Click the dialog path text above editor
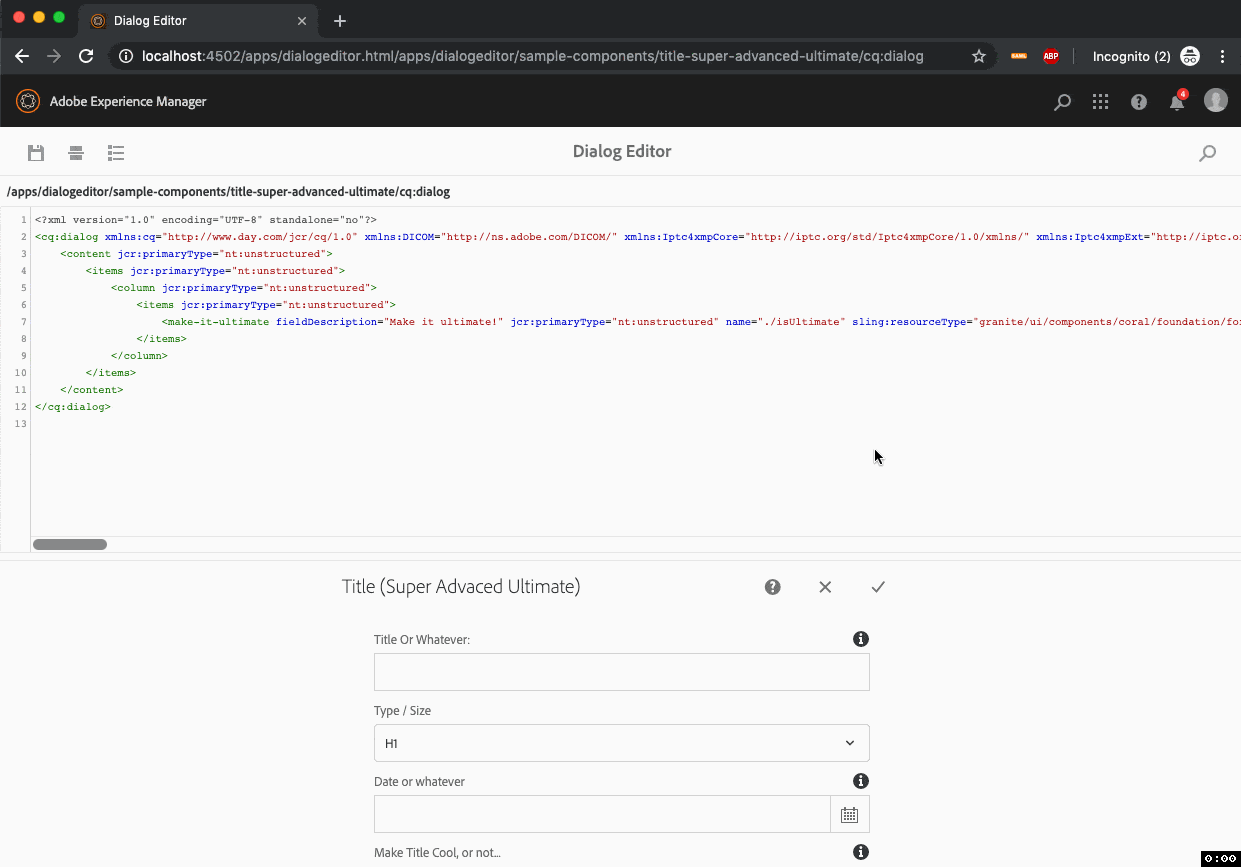 228,191
